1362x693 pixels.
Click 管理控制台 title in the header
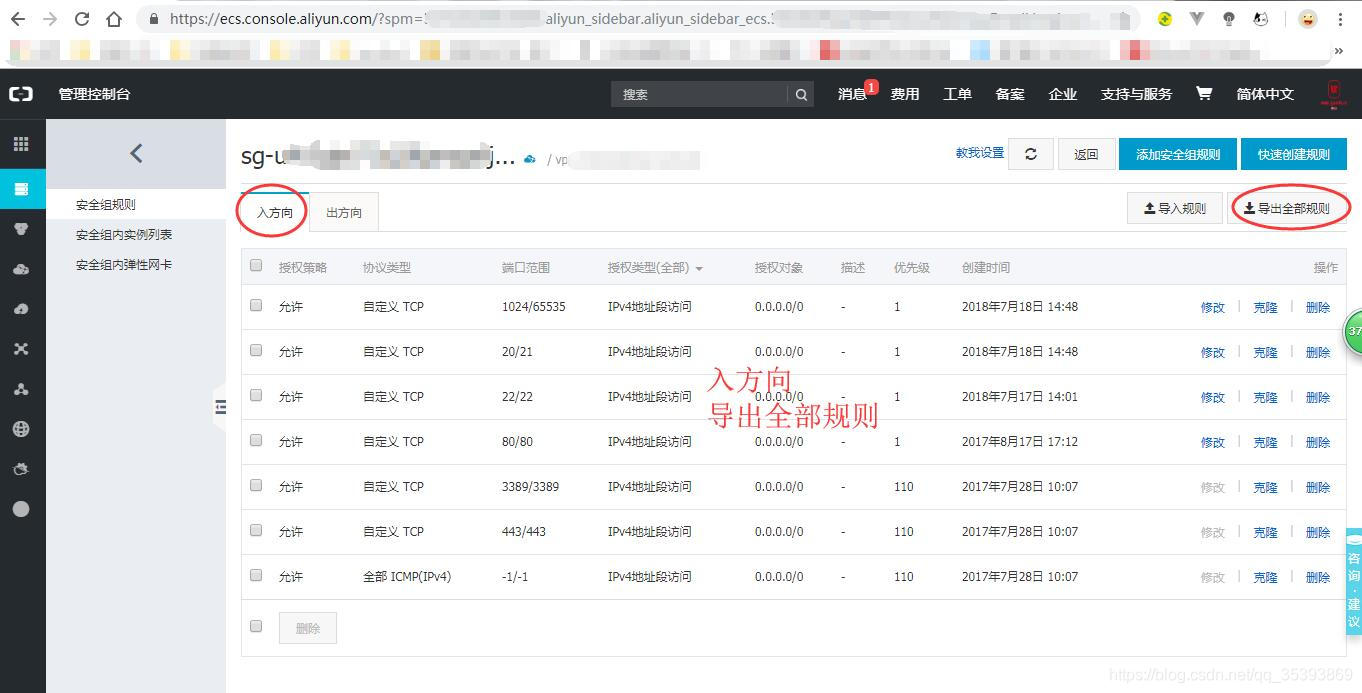(x=94, y=94)
